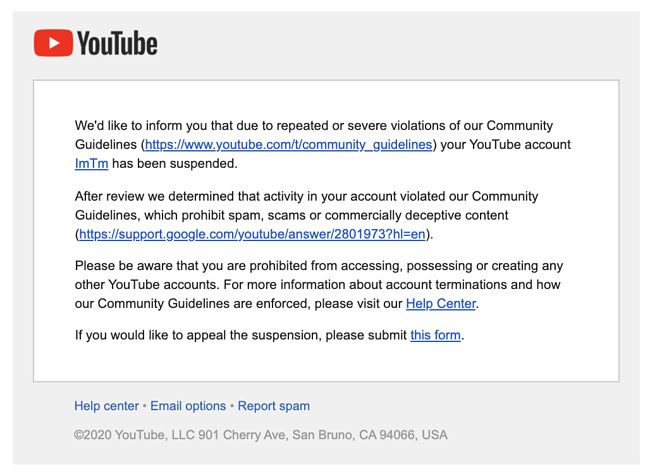Click the 'After review we determined' paragraph
Viewport: 650px width, 472px height.
[x=307, y=215]
